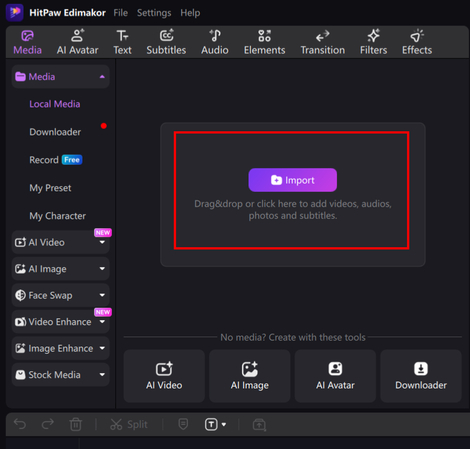This screenshot has width=470, height=449.
Task: Click the Face Swap icon in sidebar
Action: (x=20, y=295)
